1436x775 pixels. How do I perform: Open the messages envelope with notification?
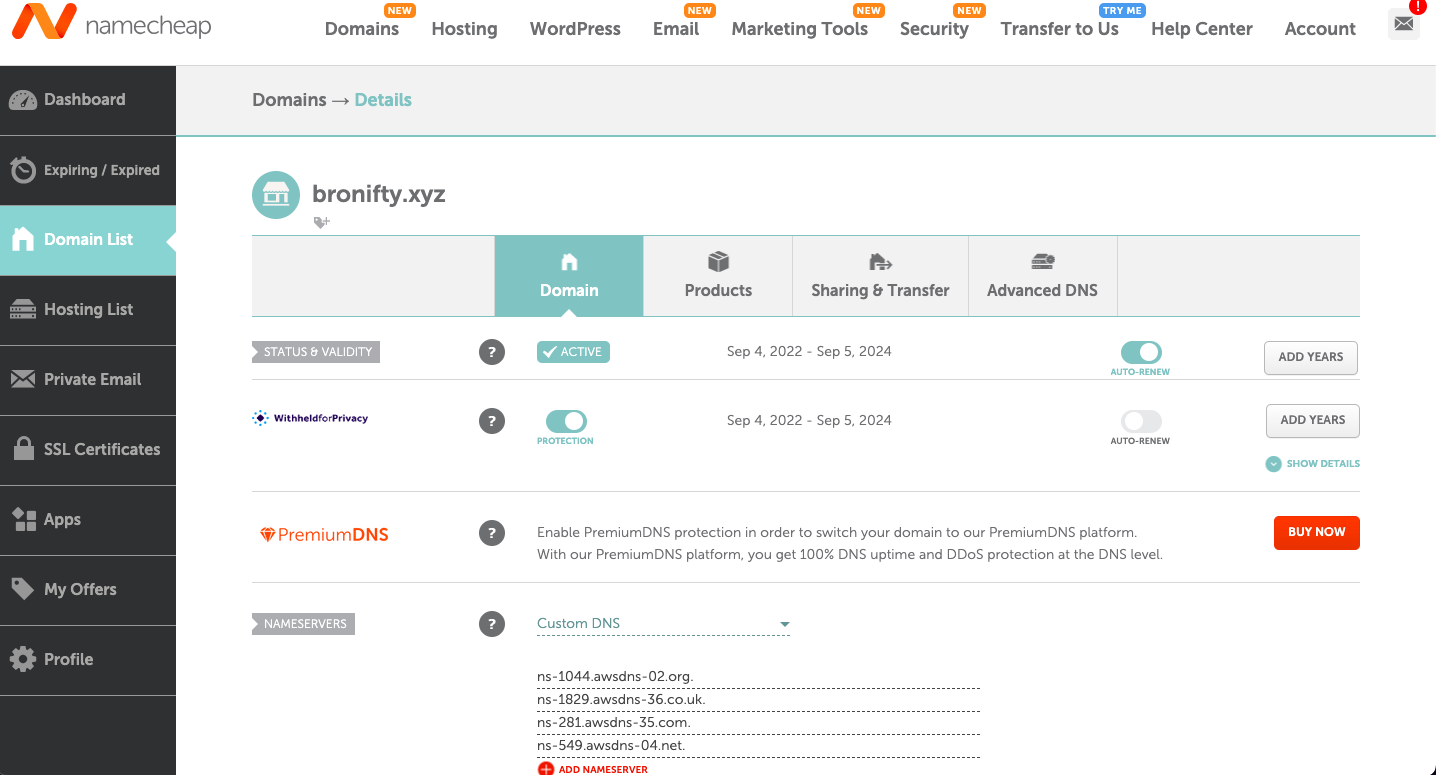[x=1403, y=23]
